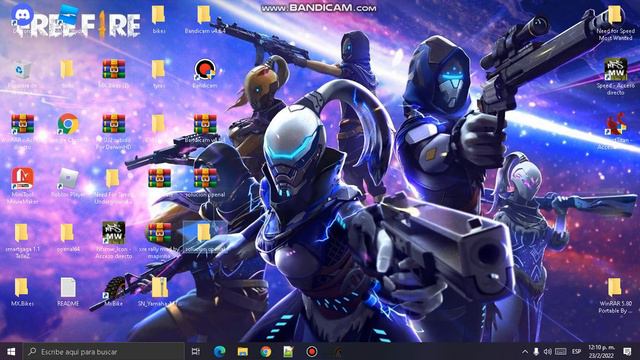640x360 pixels.
Task: Expand the hidden system tray icons chevron
Action: click(x=525, y=351)
